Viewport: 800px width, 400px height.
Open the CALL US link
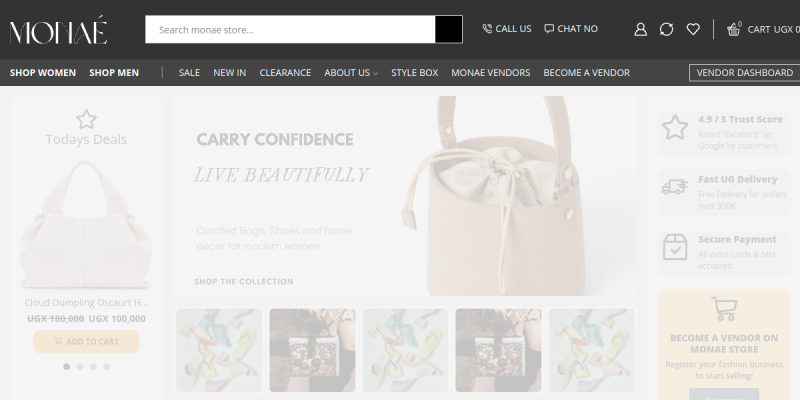(x=513, y=29)
